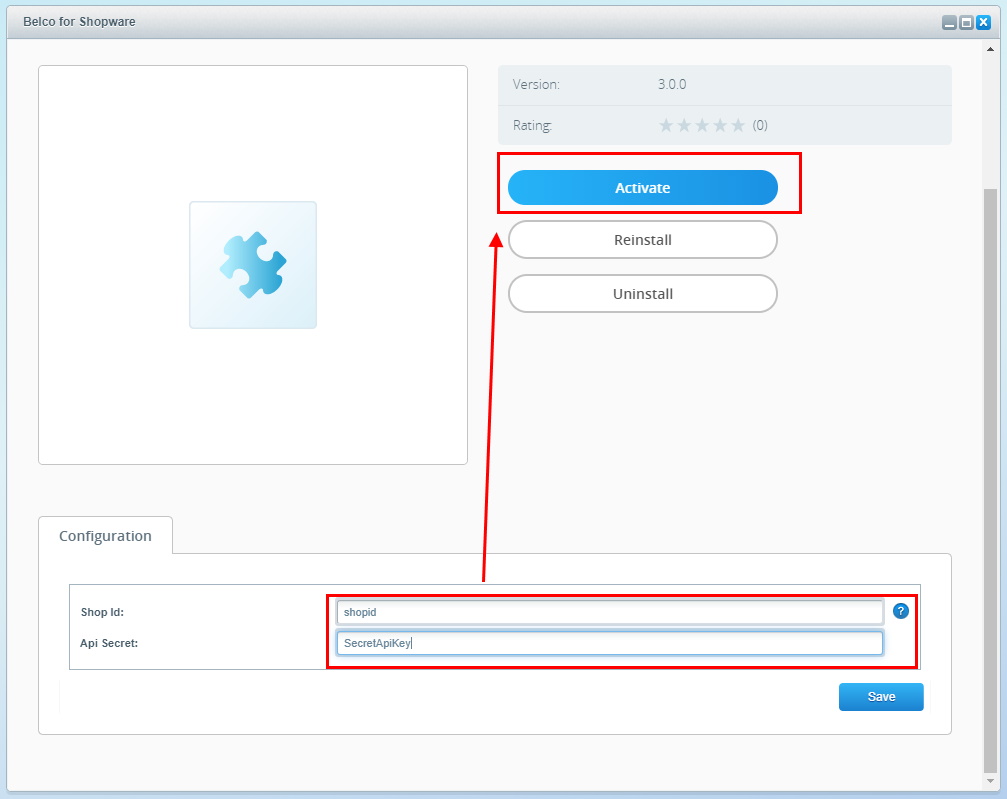Select the "Api Secret:" label
1007x799 pixels.
click(109, 643)
